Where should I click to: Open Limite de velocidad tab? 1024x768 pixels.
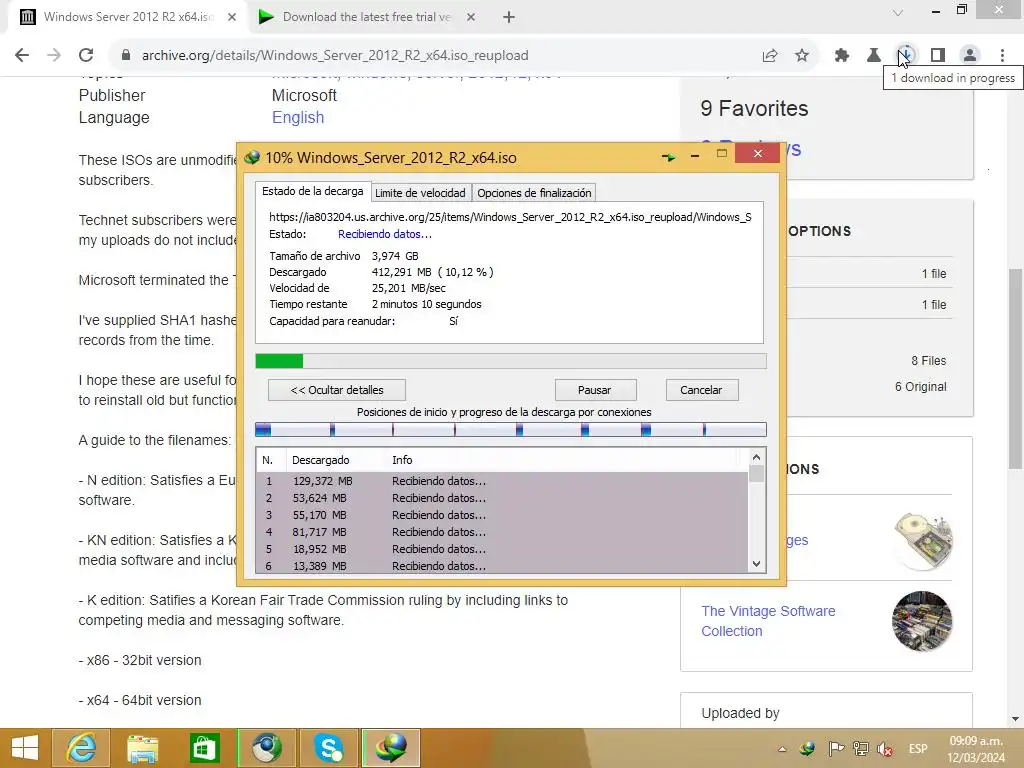point(420,193)
